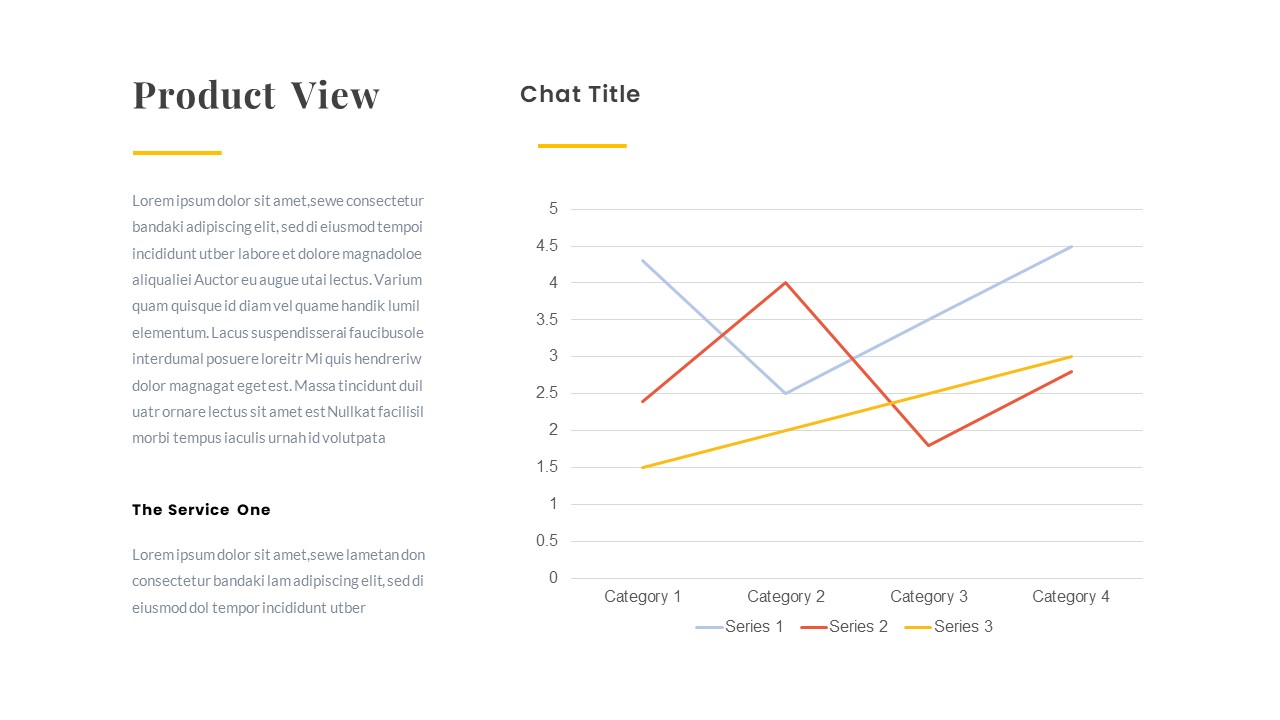Select the "Chat Title" chart heading
This screenshot has width=1280, height=720.
[580, 94]
